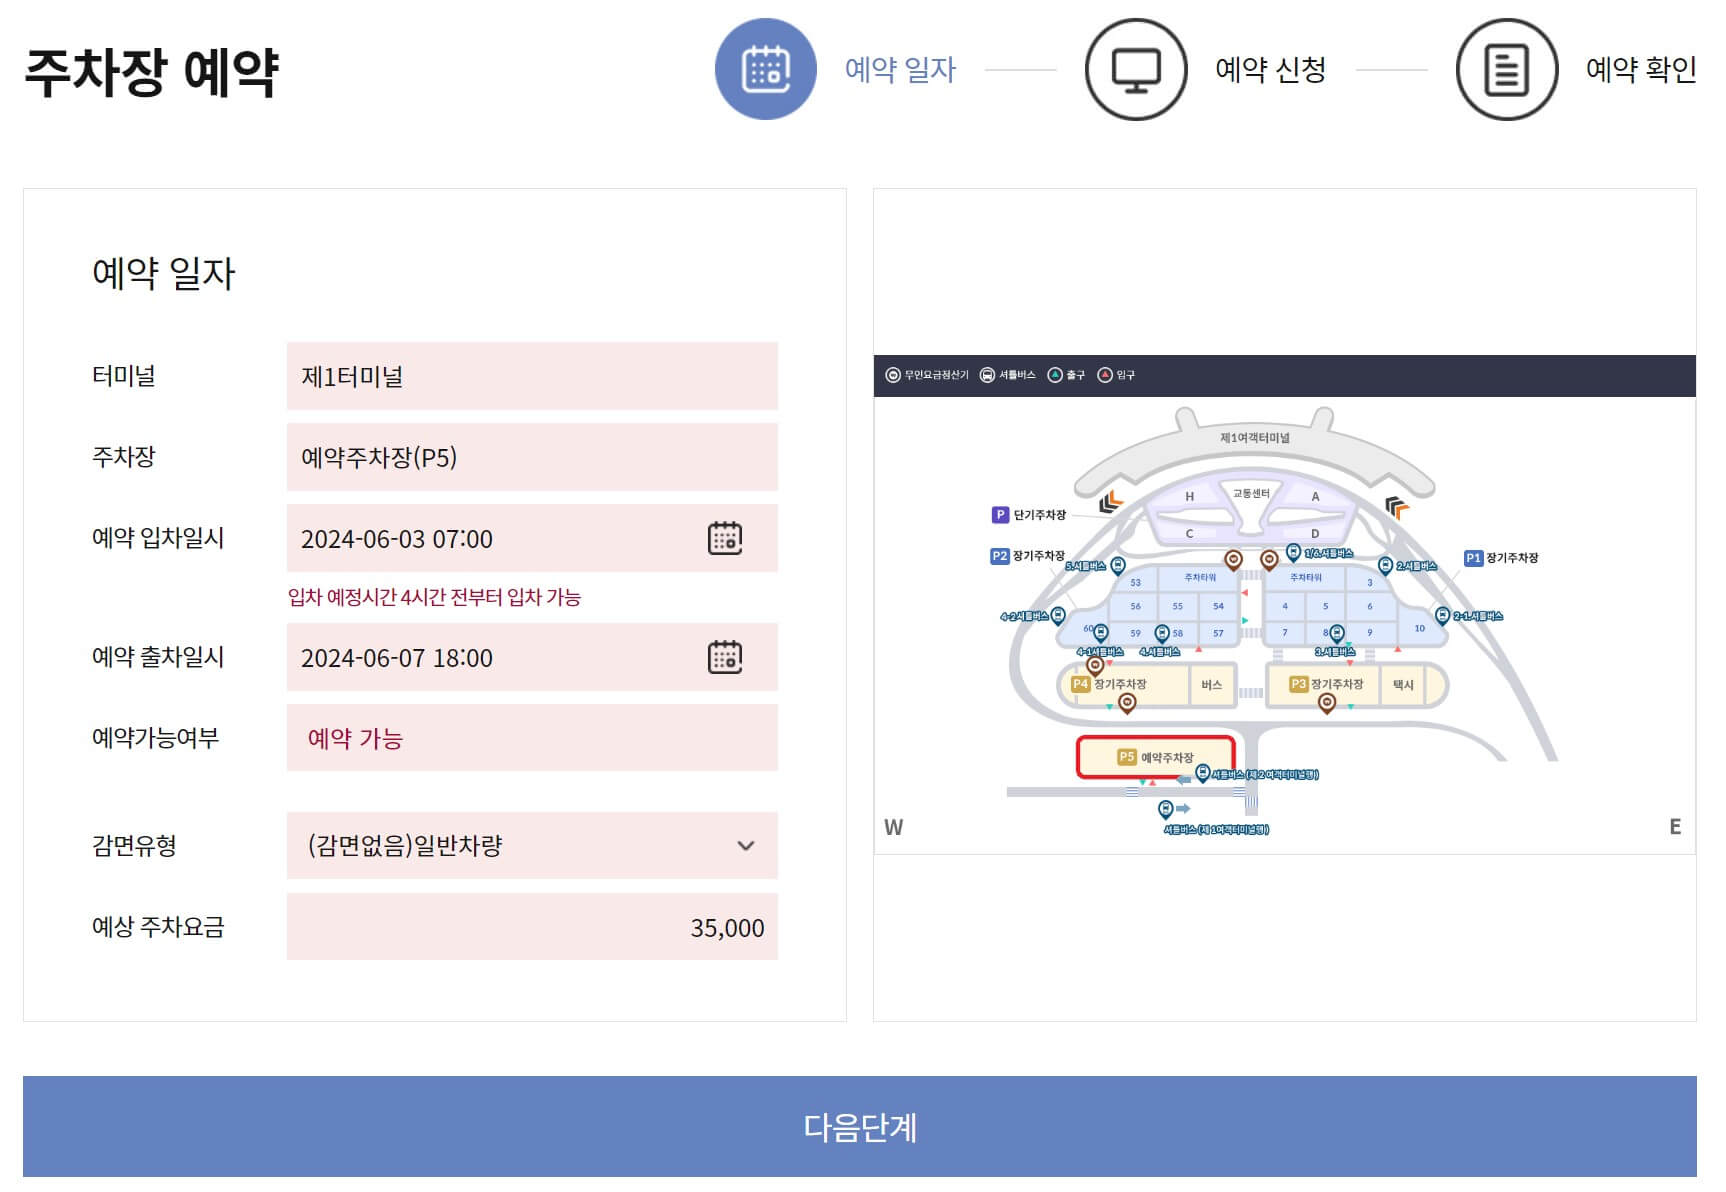The height and width of the screenshot is (1192, 1726).
Task: Expand the 감면유형 dropdown chevron
Action: [745, 845]
